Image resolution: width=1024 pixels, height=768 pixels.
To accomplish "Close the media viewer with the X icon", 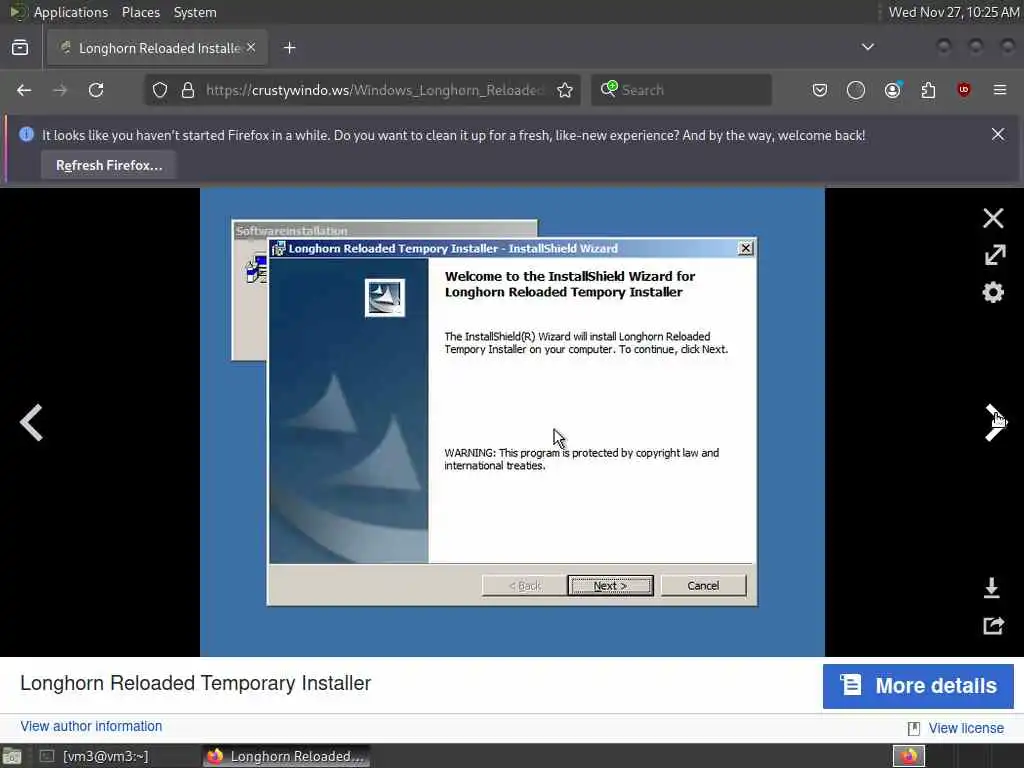I will [x=993, y=218].
